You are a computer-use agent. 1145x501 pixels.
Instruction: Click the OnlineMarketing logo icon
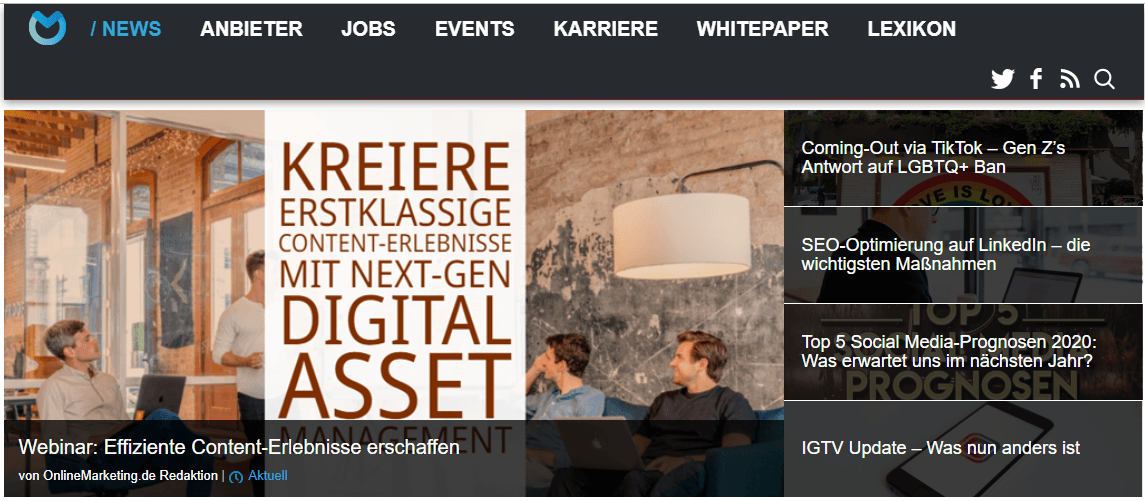47,28
